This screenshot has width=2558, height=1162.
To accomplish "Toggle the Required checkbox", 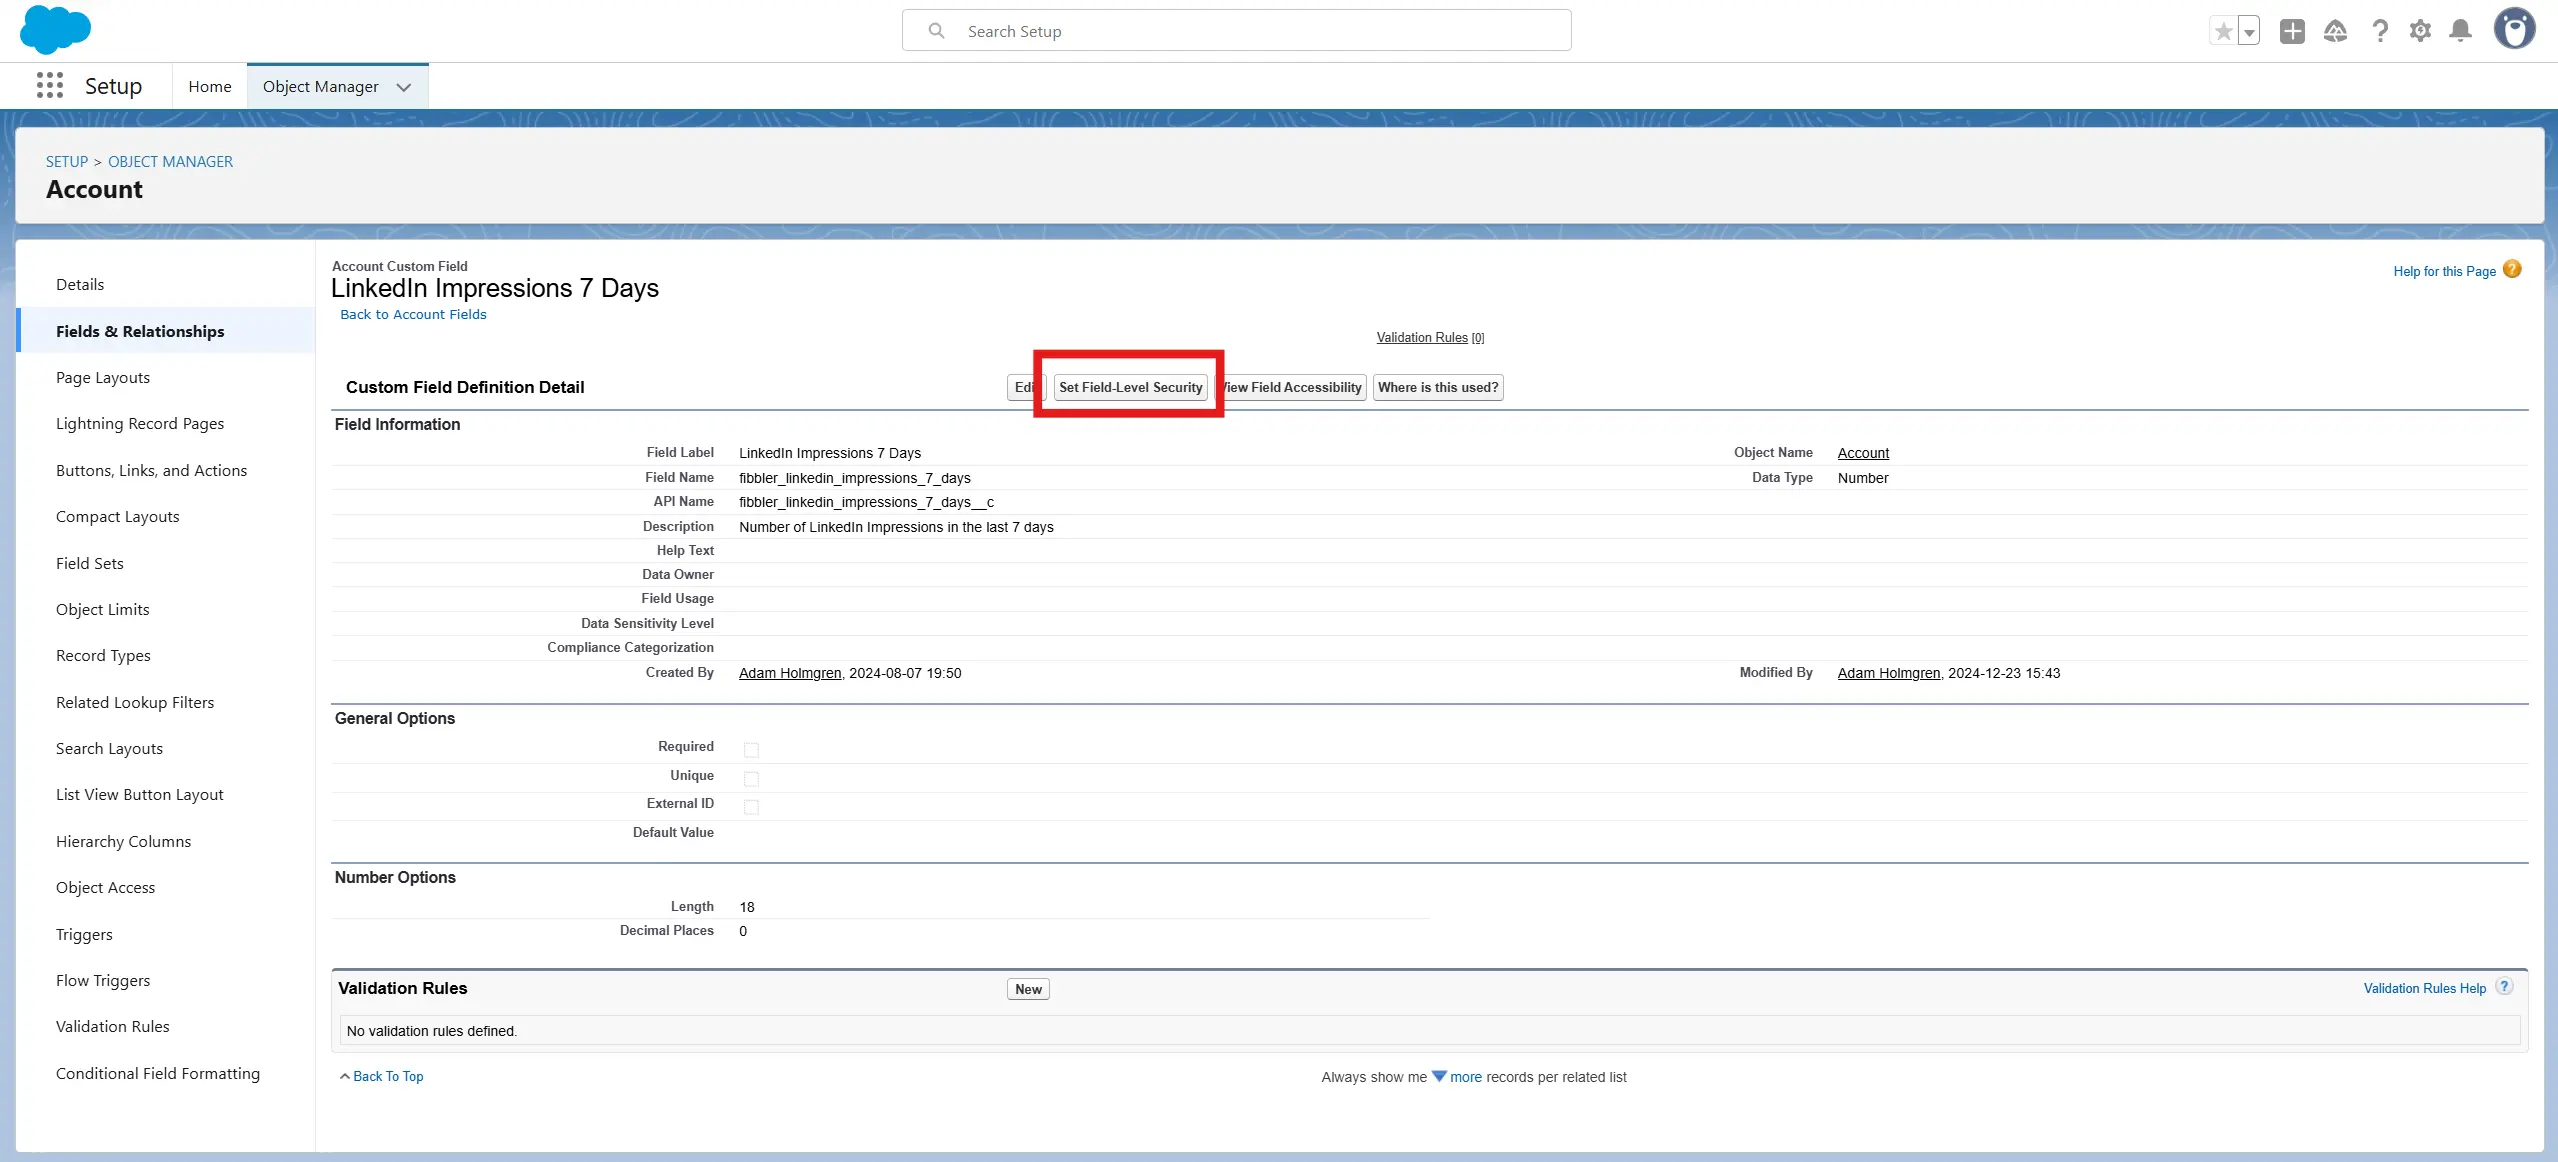I will coord(751,750).
